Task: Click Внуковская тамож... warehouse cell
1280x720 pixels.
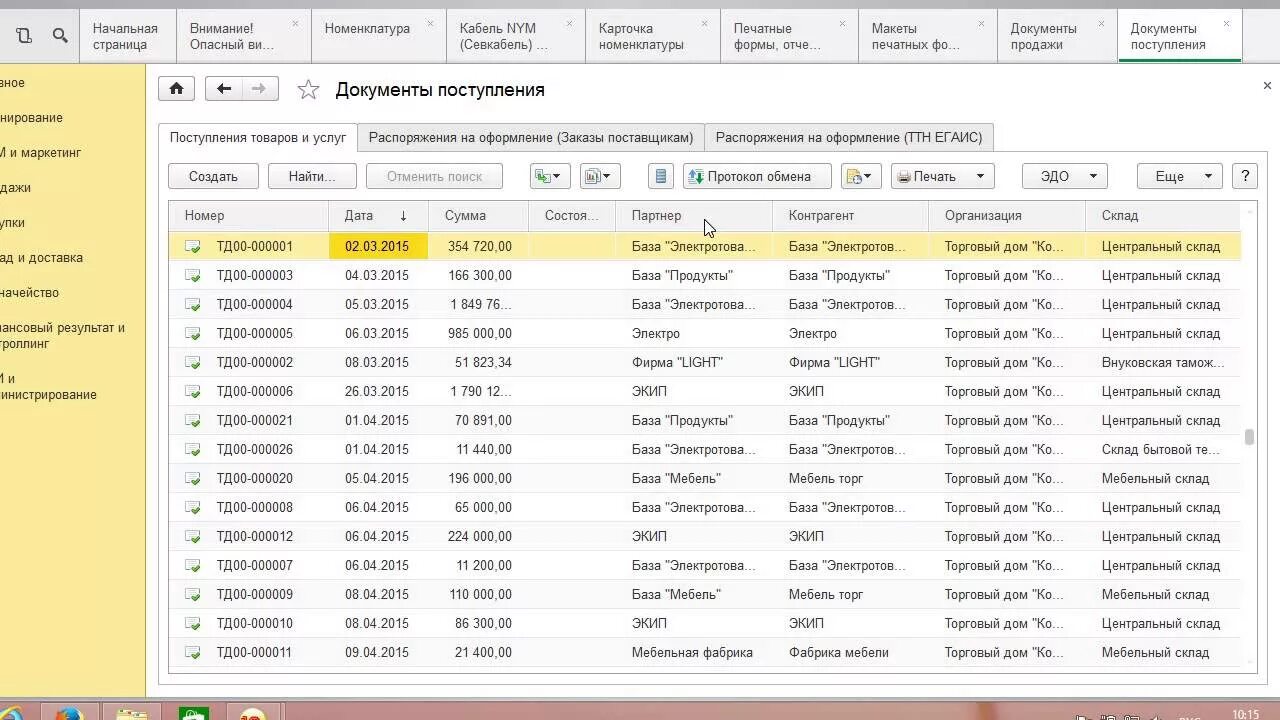Action: click(1163, 362)
